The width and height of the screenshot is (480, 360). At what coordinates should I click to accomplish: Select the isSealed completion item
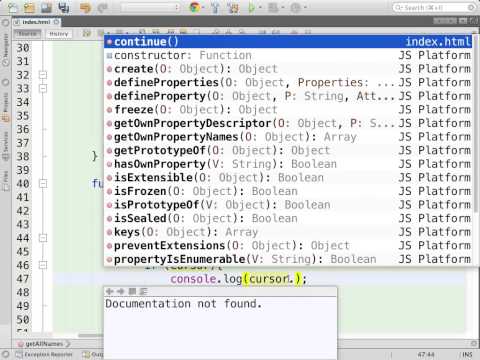click(x=288, y=218)
